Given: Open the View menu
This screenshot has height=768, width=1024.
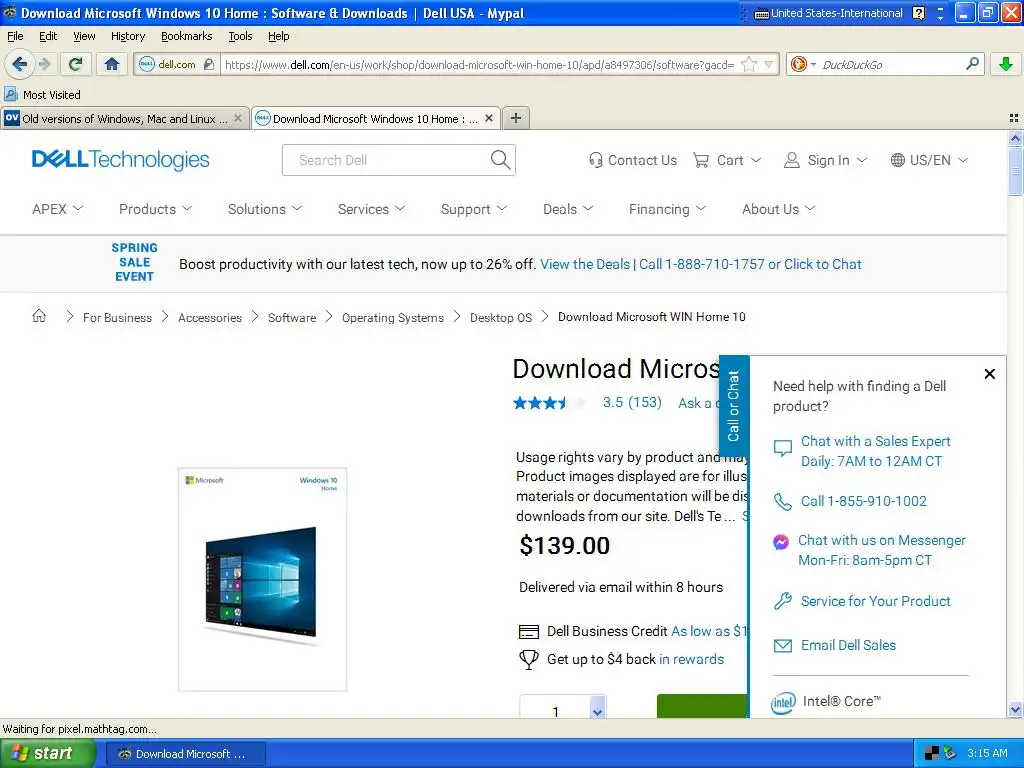Looking at the screenshot, I should pos(84,36).
